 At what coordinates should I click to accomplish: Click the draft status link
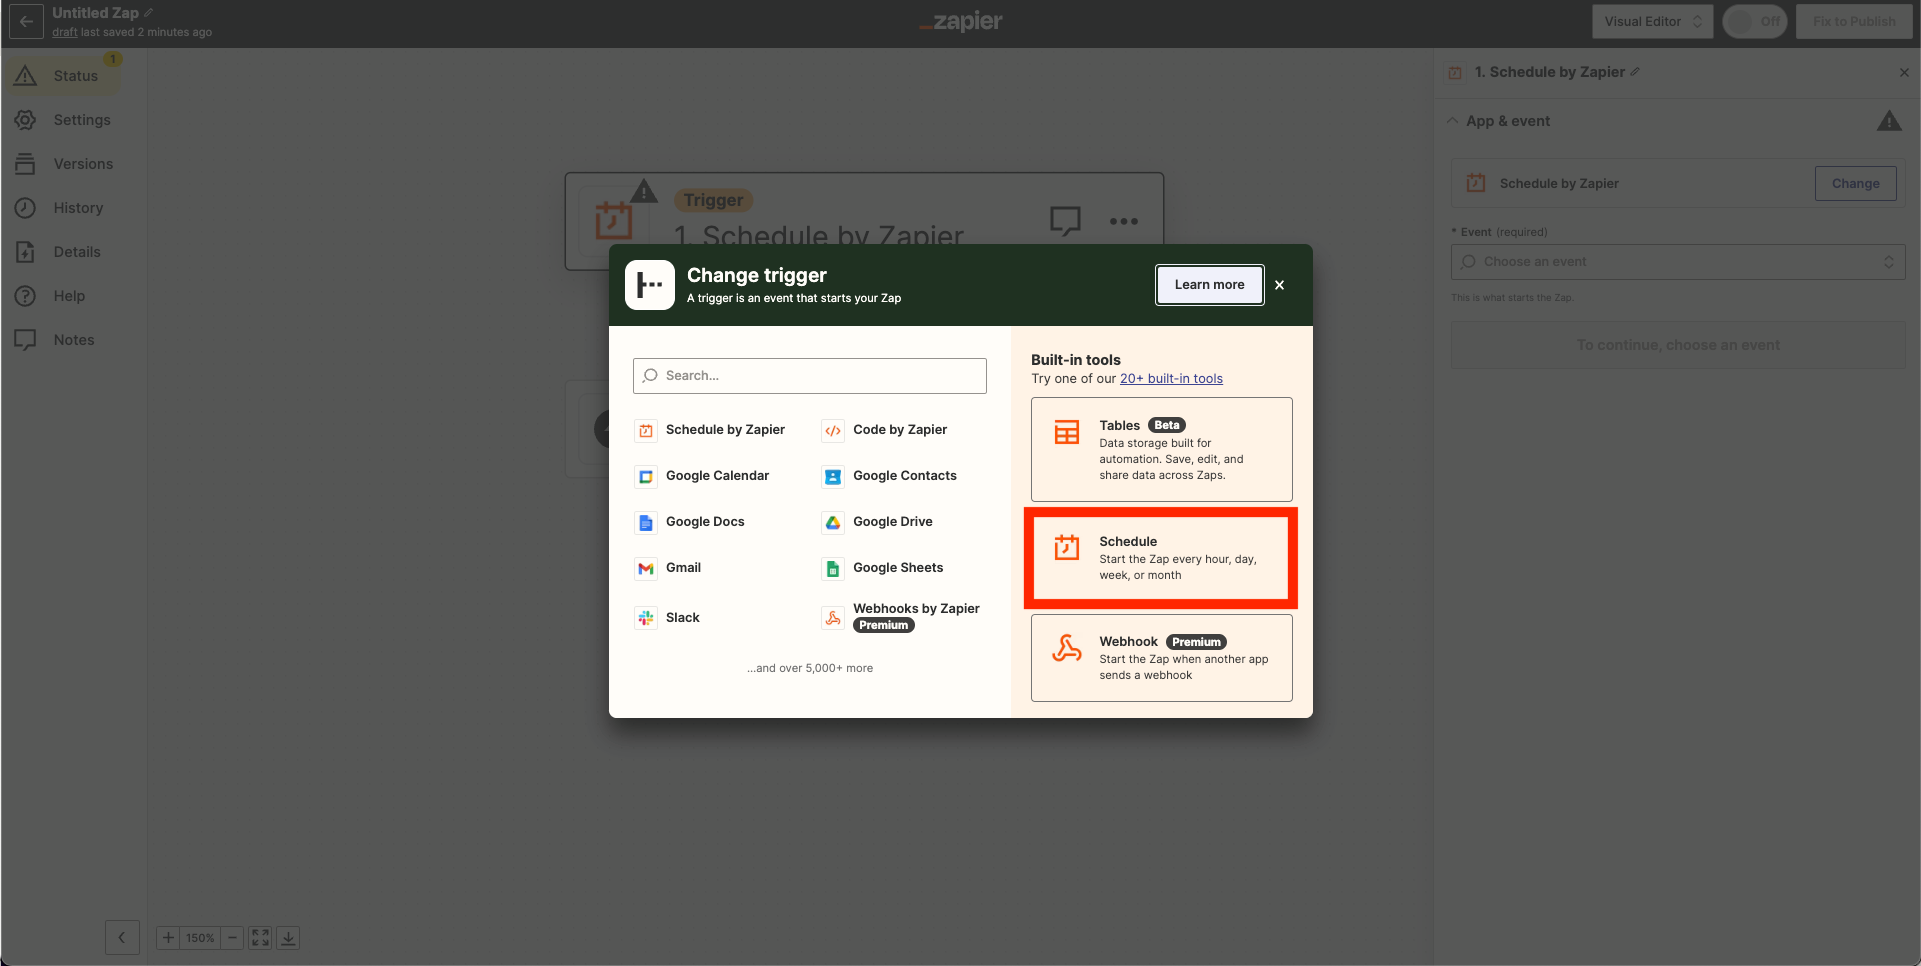click(65, 32)
